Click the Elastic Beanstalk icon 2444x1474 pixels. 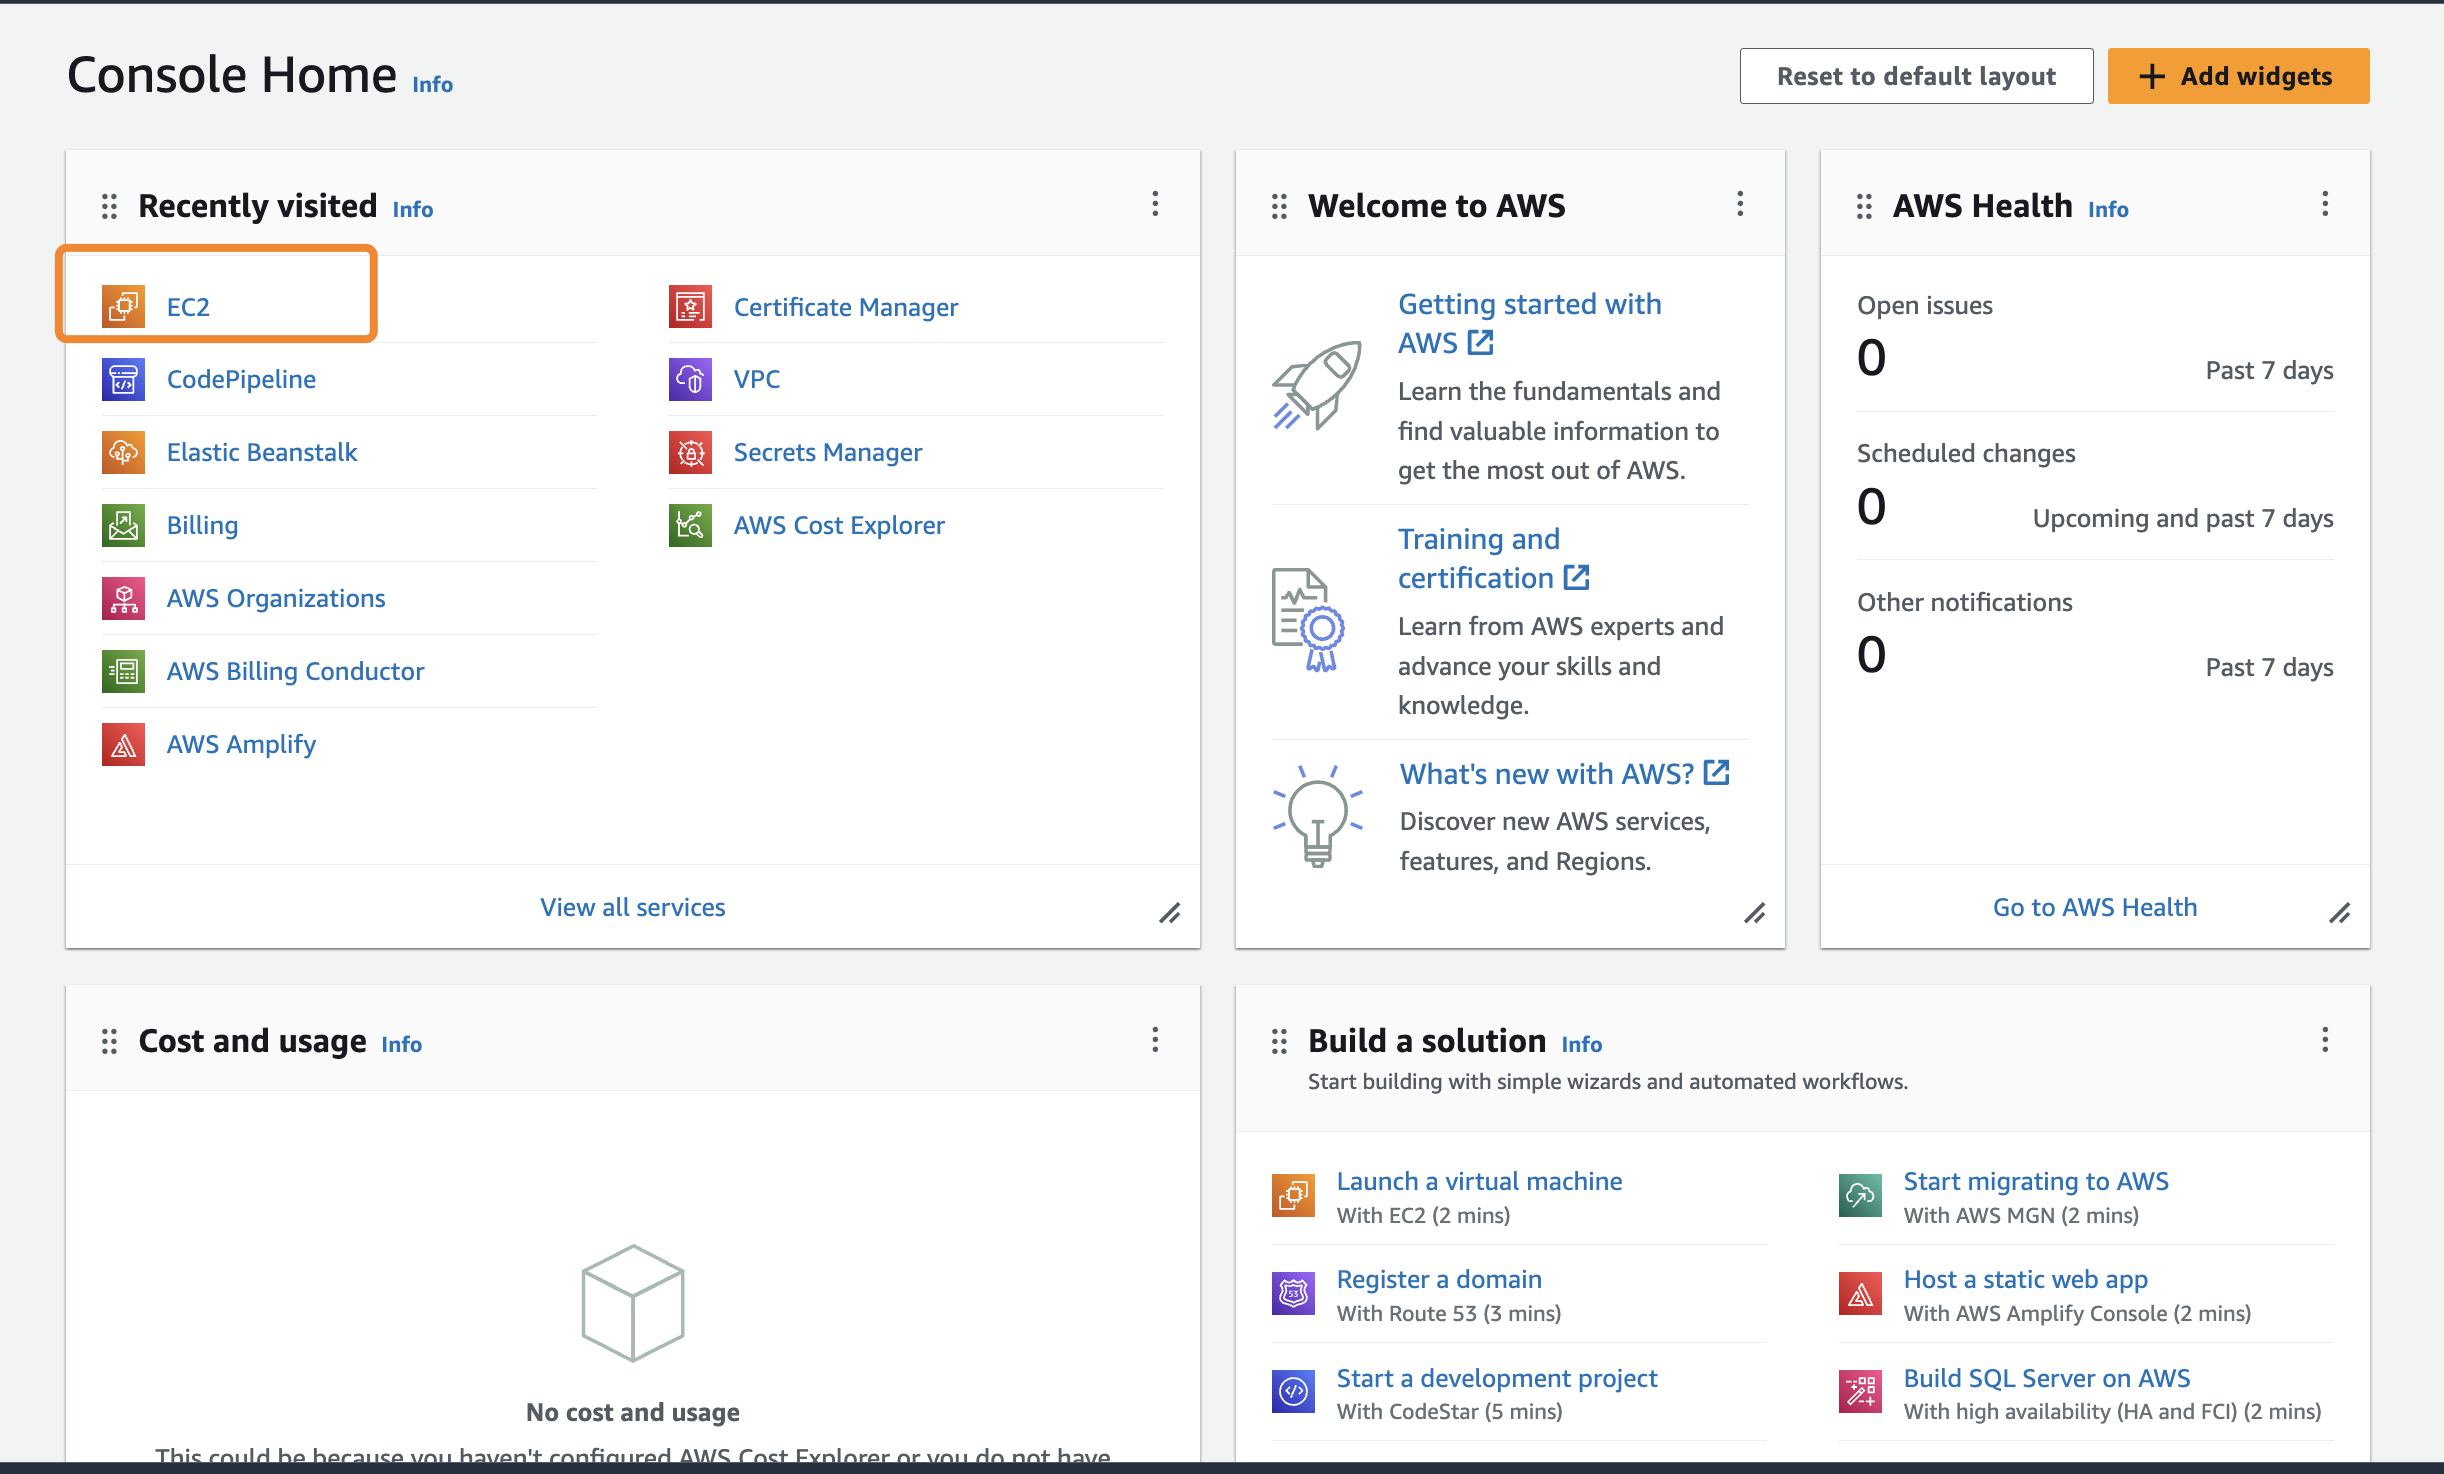click(123, 452)
